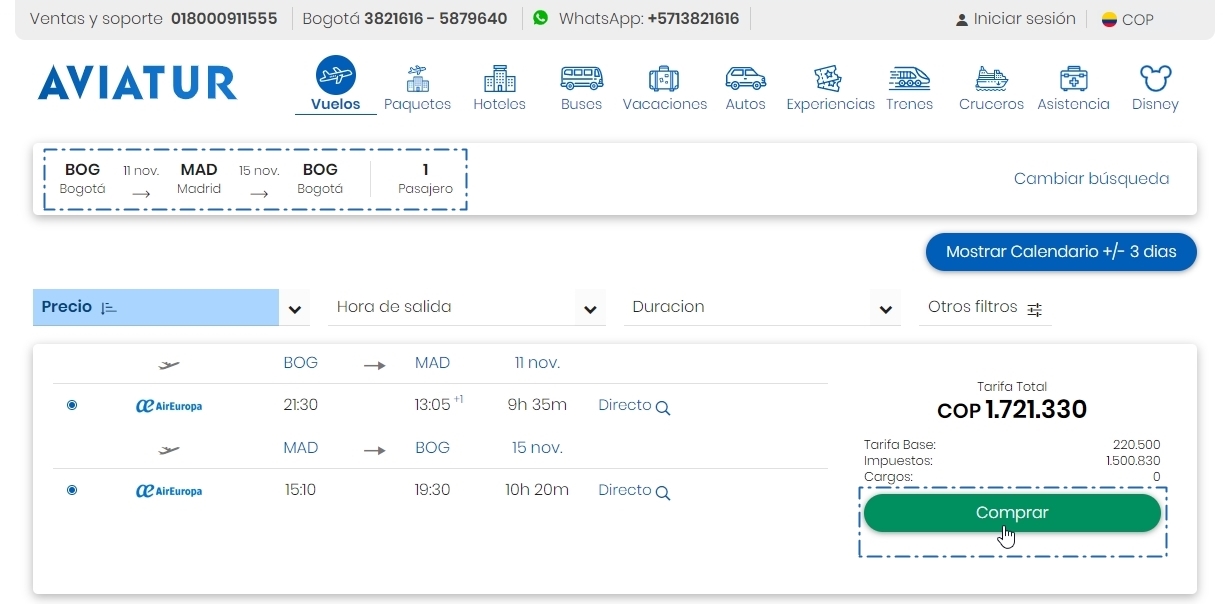Go to the Cruceros section

pyautogui.click(x=991, y=88)
